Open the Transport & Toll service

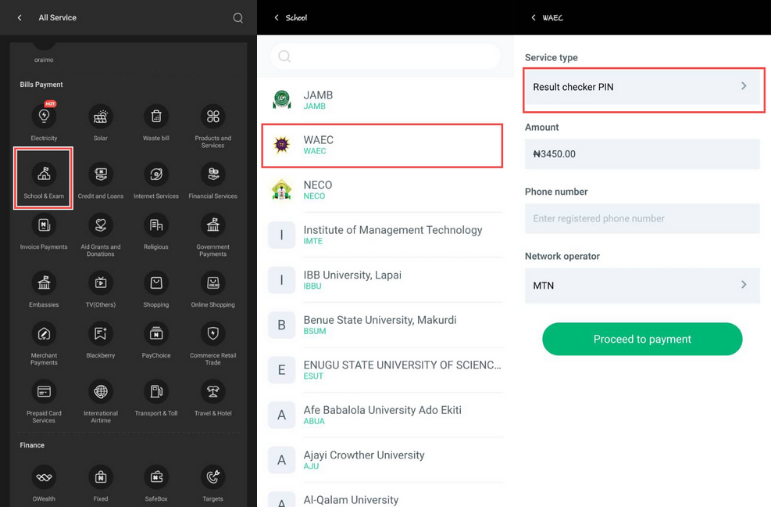click(x=156, y=397)
